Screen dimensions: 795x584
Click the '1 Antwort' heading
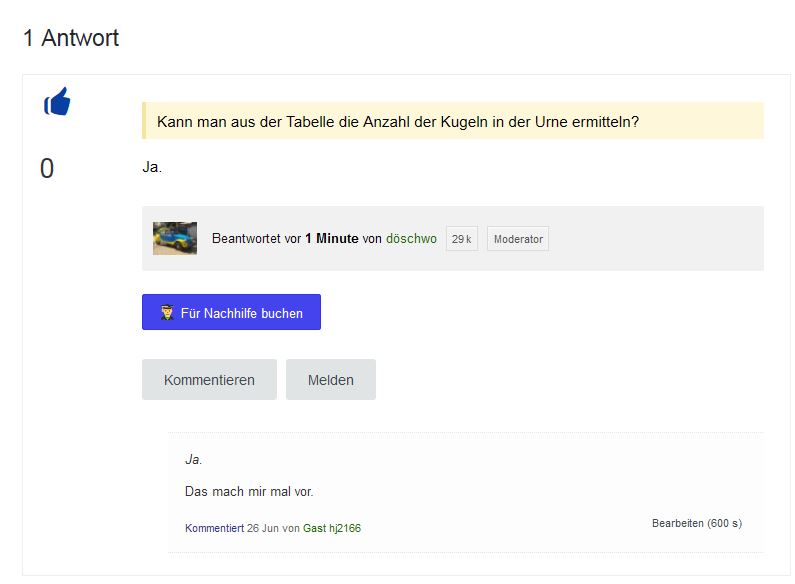(71, 38)
